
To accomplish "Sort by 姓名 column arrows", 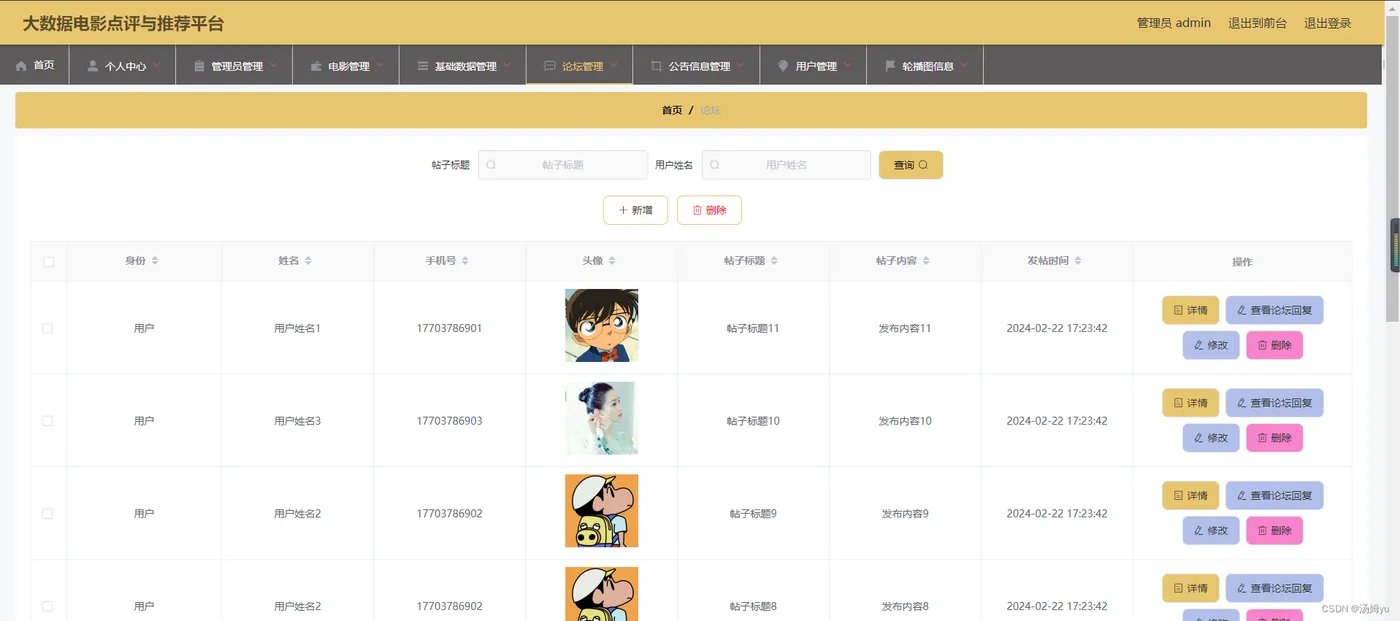I will pos(308,261).
